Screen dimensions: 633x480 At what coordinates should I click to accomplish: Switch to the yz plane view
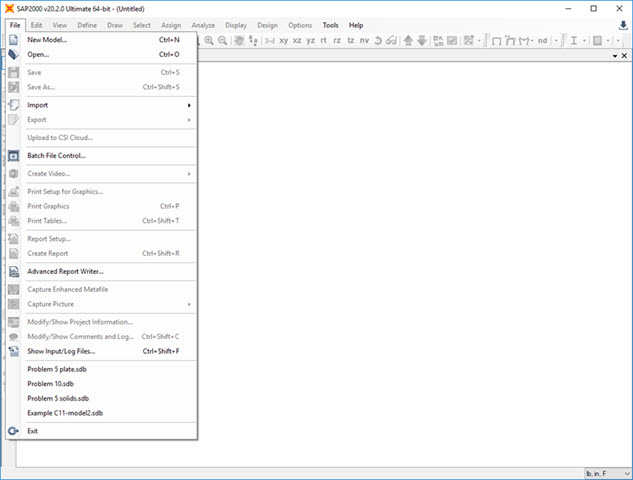[x=310, y=40]
